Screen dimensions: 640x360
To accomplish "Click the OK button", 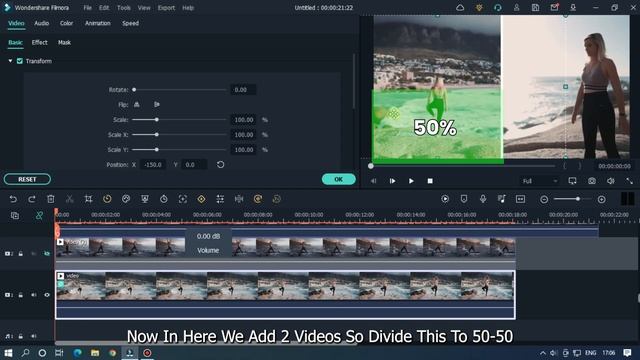I will click(338, 179).
